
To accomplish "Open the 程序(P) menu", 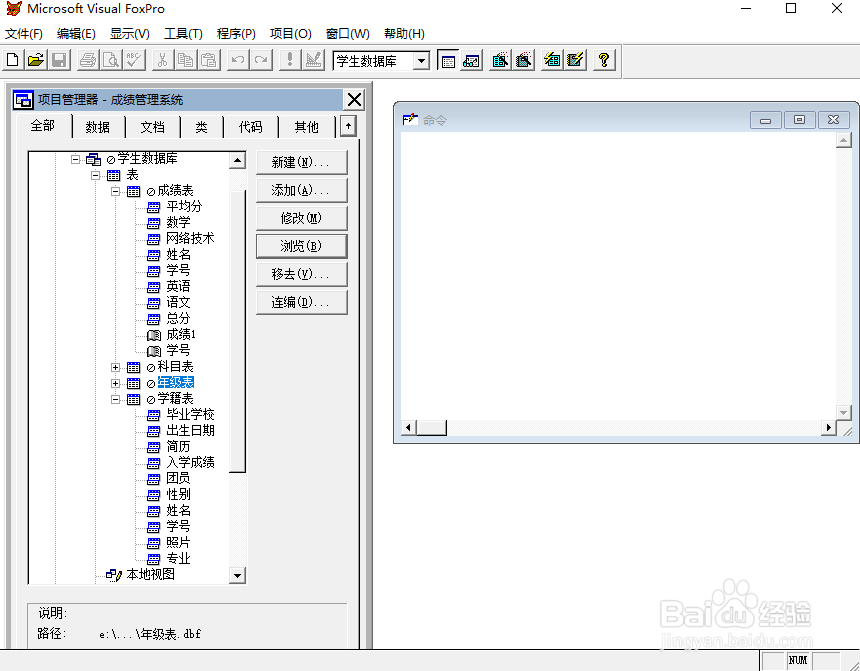I will (x=236, y=33).
